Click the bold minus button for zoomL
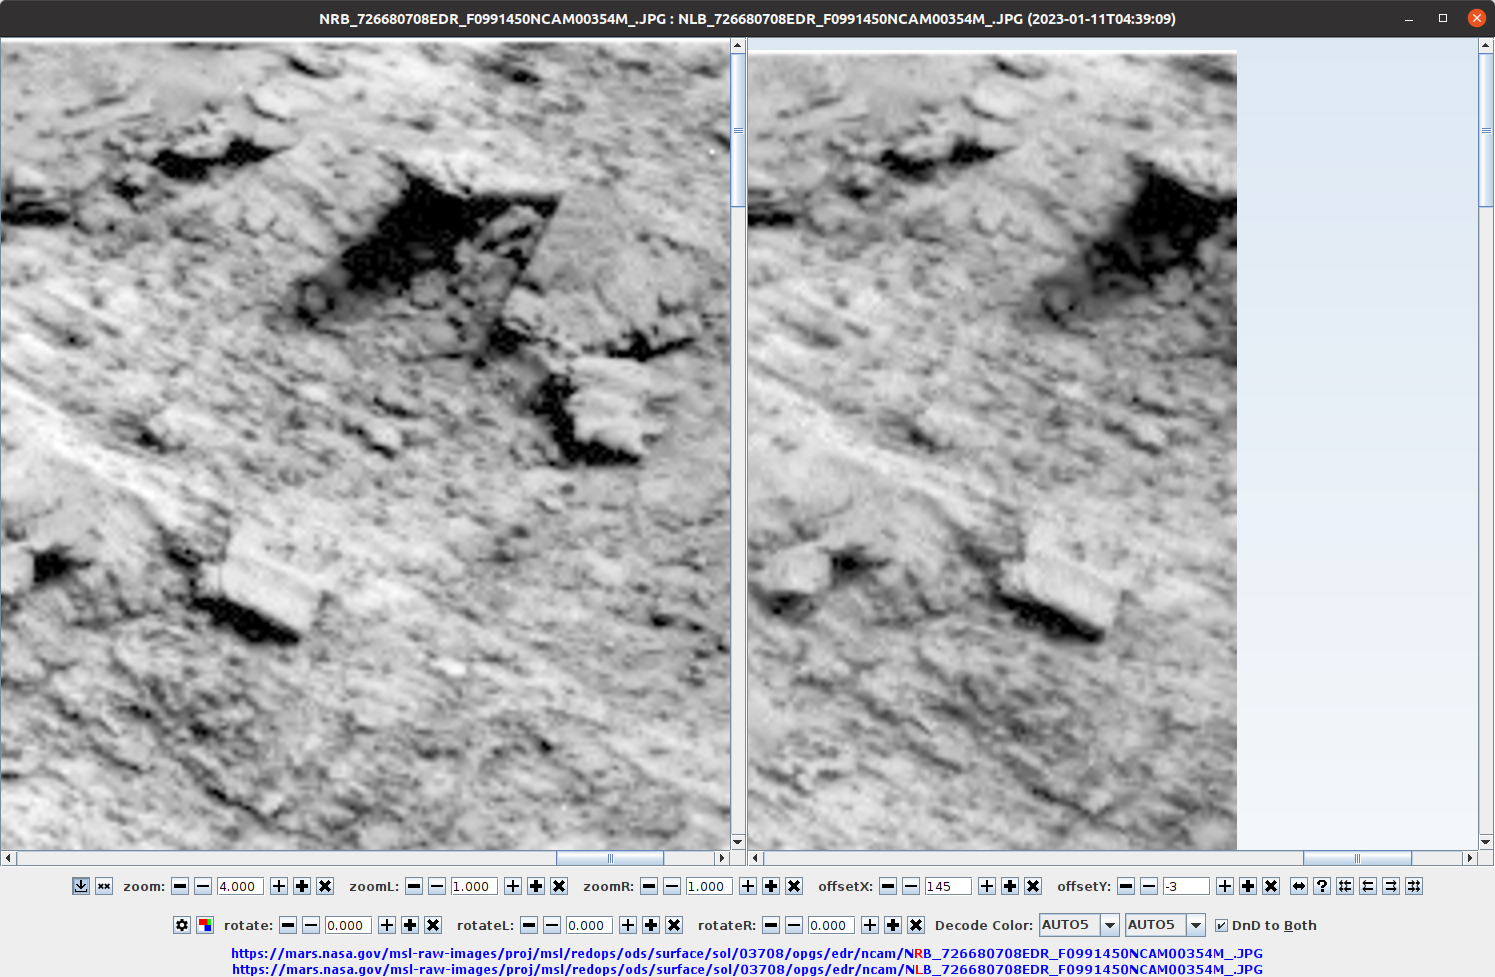The height and width of the screenshot is (977, 1495). coord(414,886)
